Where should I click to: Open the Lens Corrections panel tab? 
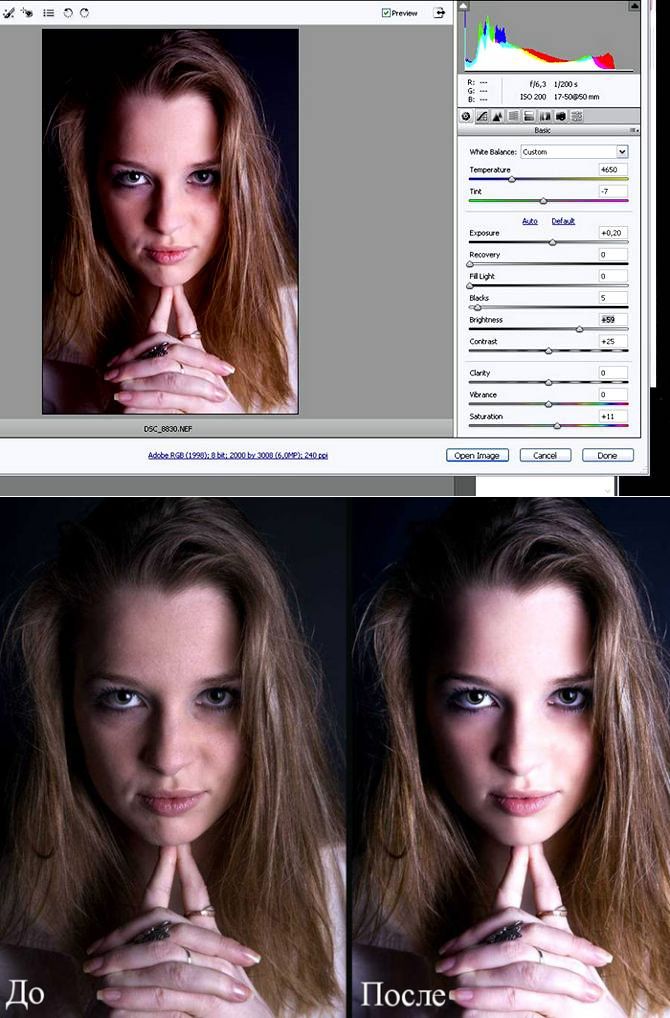pyautogui.click(x=545, y=116)
